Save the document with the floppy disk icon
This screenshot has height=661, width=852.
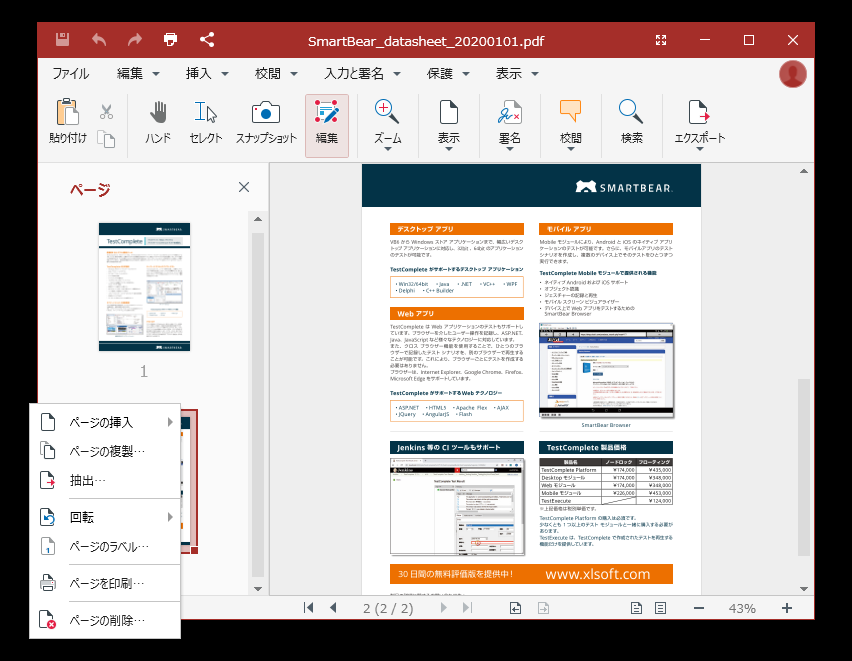point(62,40)
